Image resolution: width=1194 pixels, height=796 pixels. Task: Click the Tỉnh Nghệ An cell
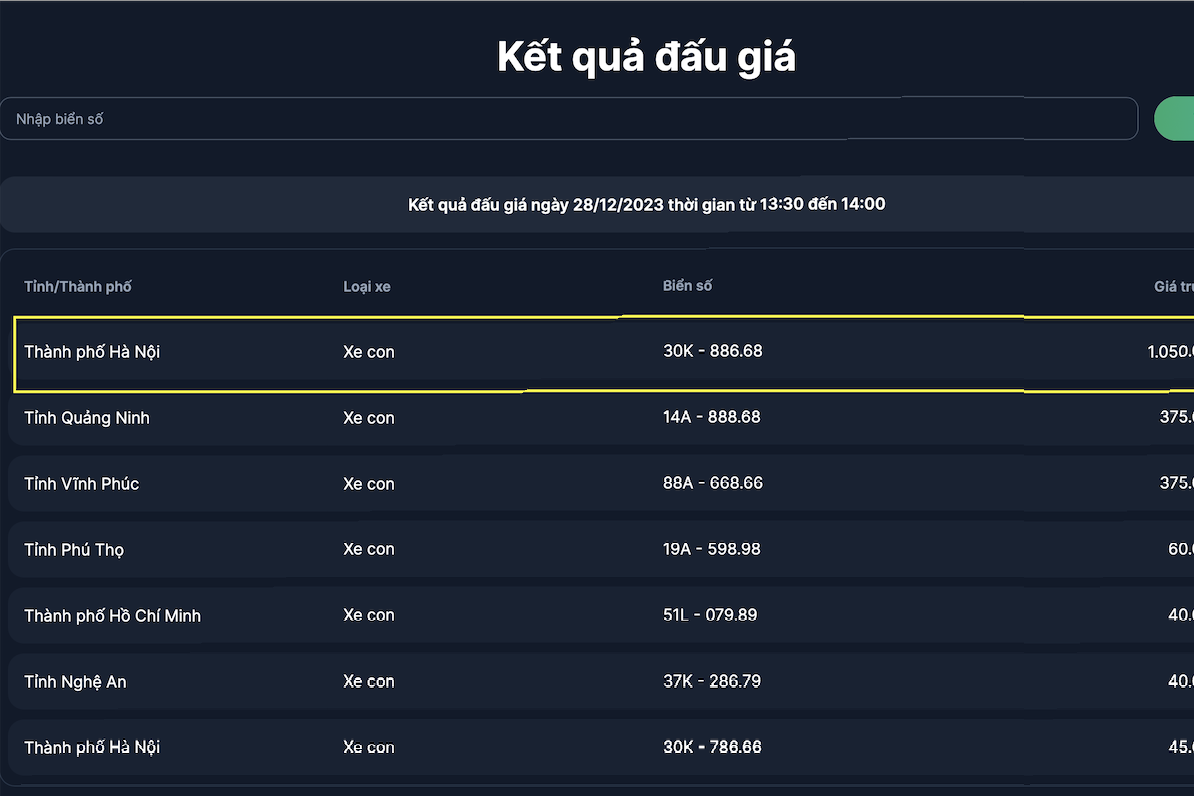(x=76, y=682)
